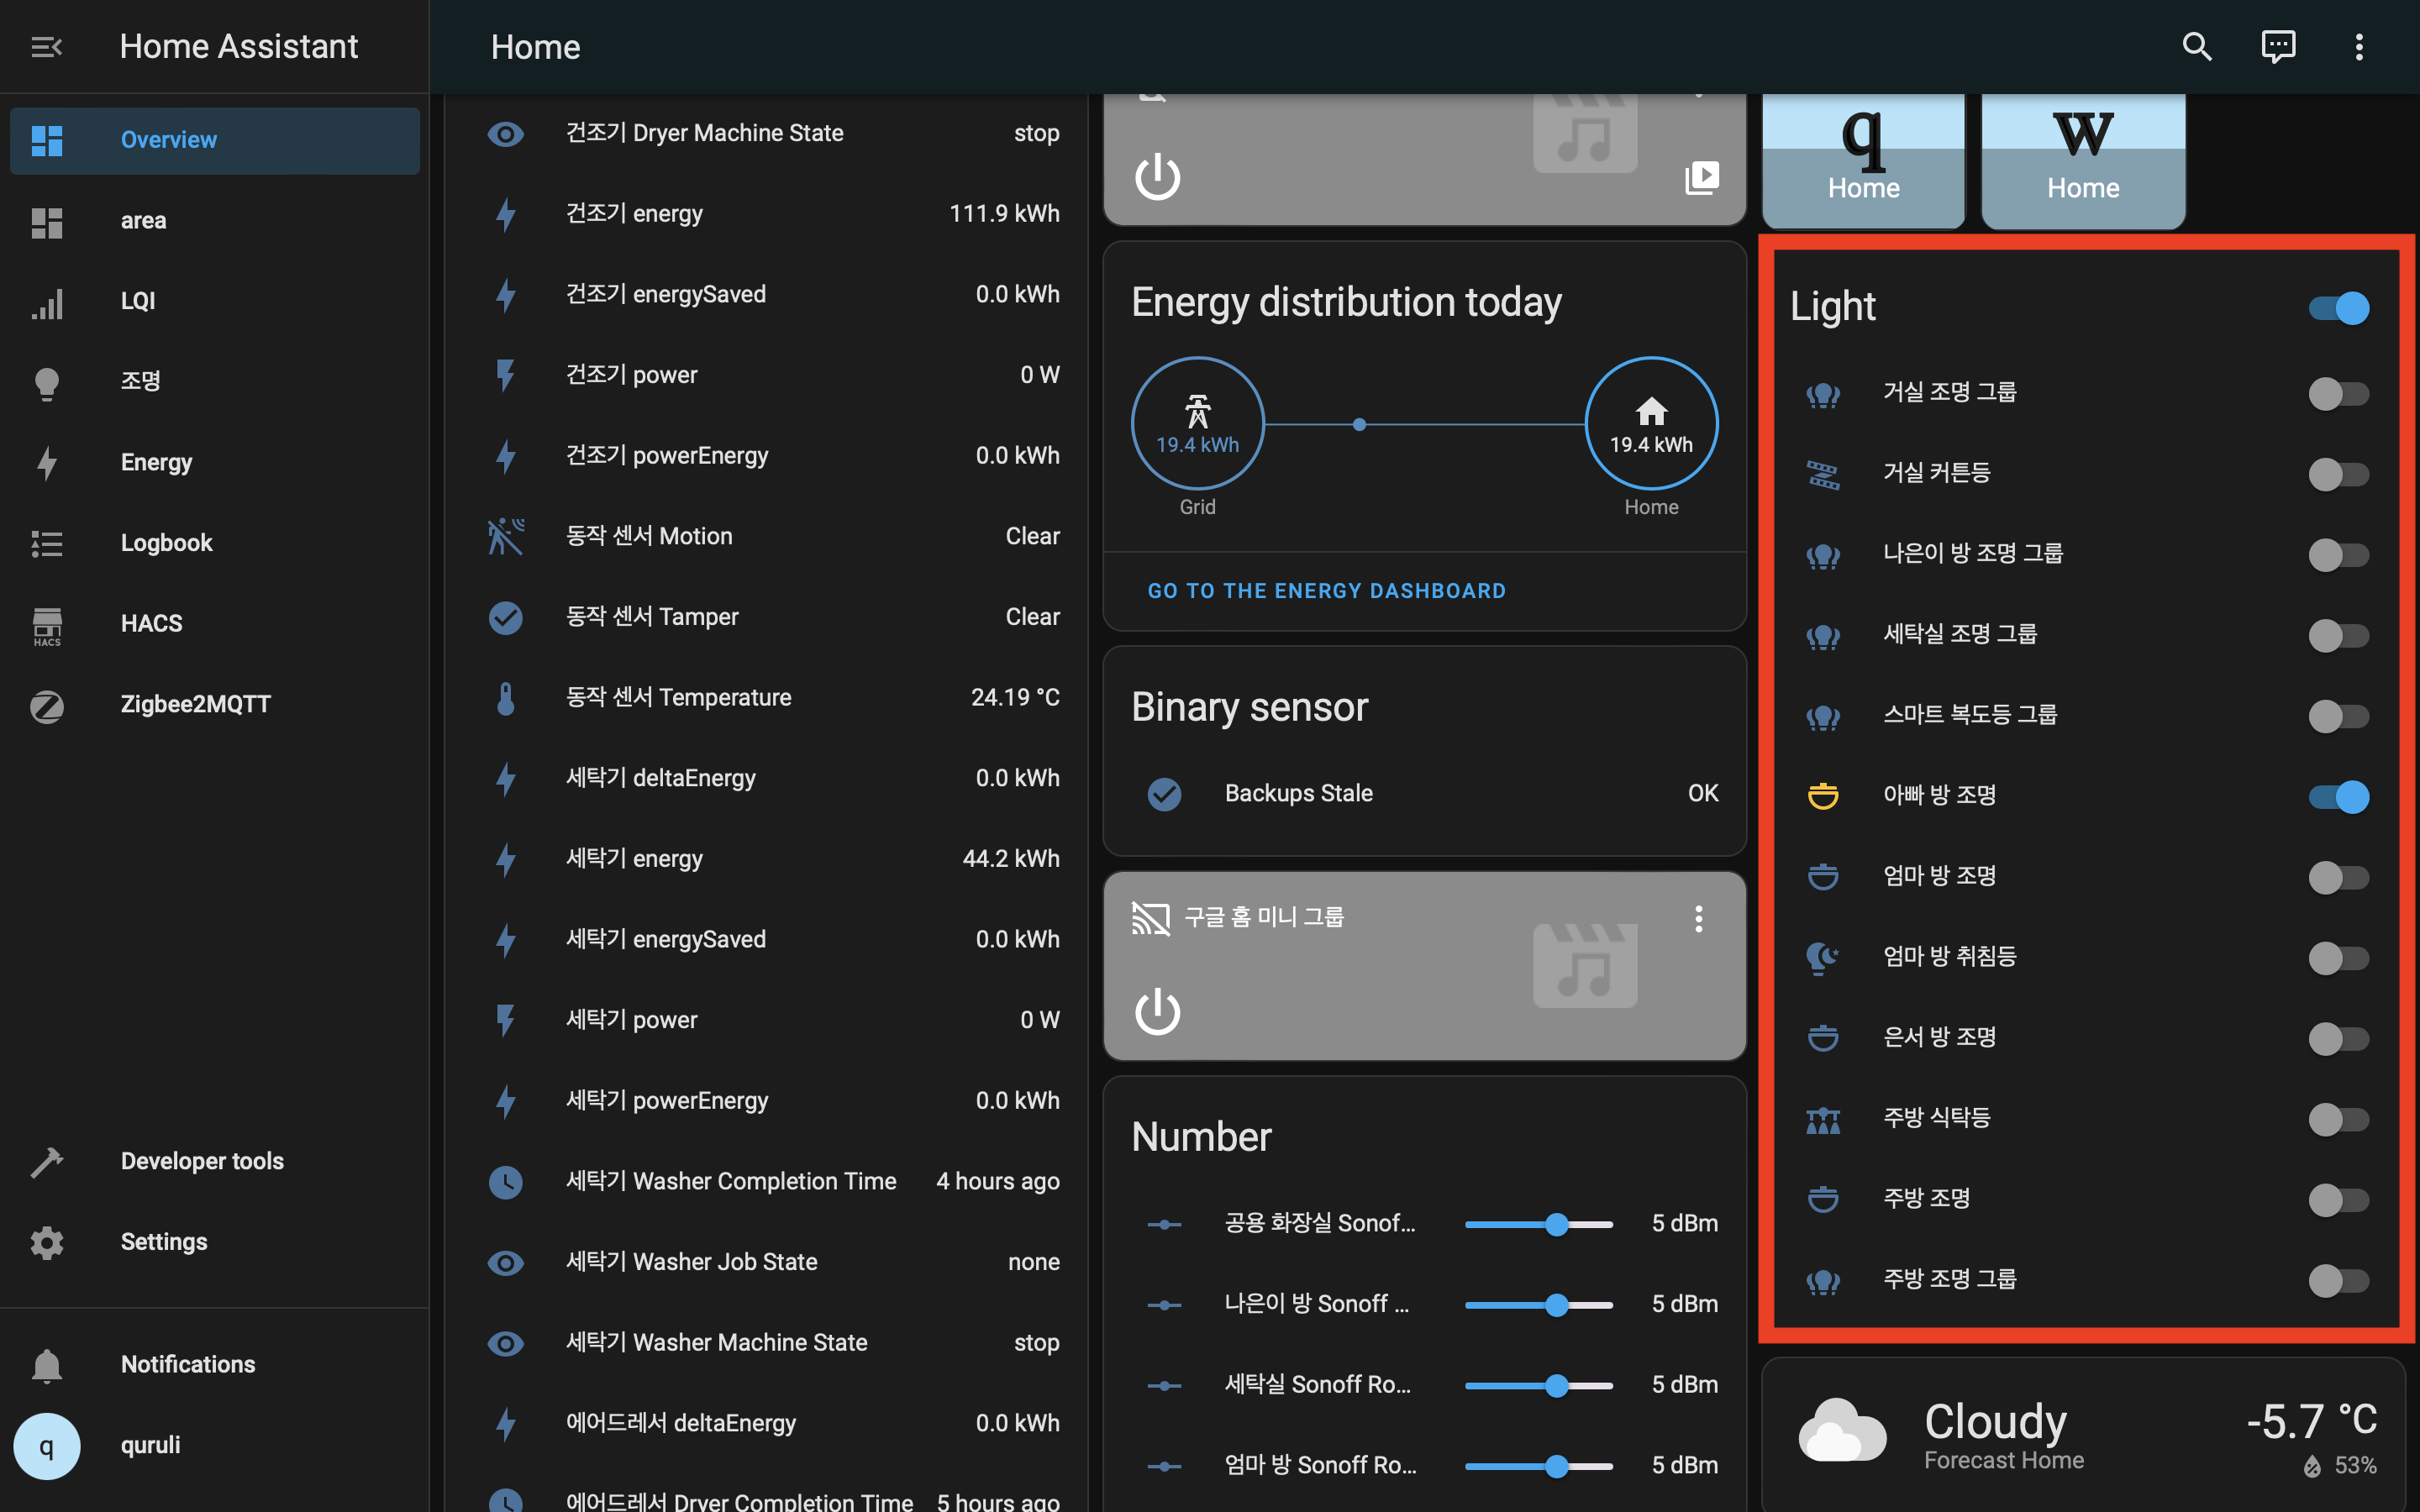
Task: Open the search icon in header
Action: [x=2196, y=46]
